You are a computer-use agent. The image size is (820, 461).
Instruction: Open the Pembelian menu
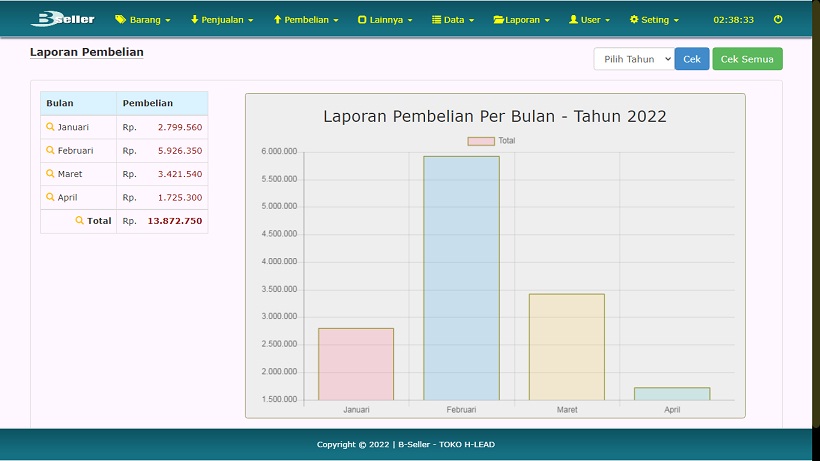pos(306,20)
